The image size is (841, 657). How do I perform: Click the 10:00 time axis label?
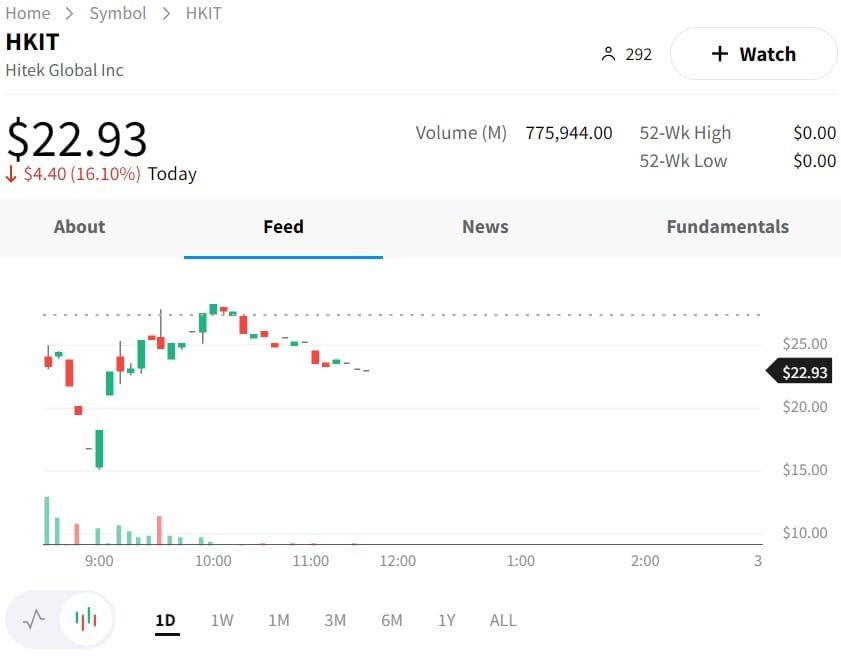213,561
